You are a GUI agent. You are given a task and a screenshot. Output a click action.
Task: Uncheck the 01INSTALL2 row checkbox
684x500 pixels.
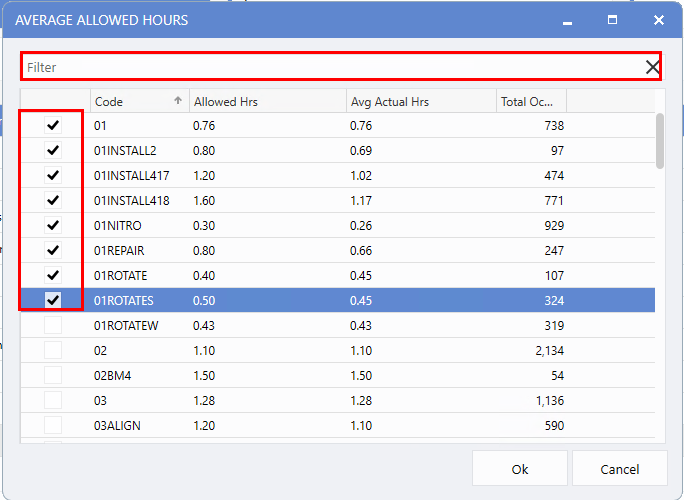53,151
